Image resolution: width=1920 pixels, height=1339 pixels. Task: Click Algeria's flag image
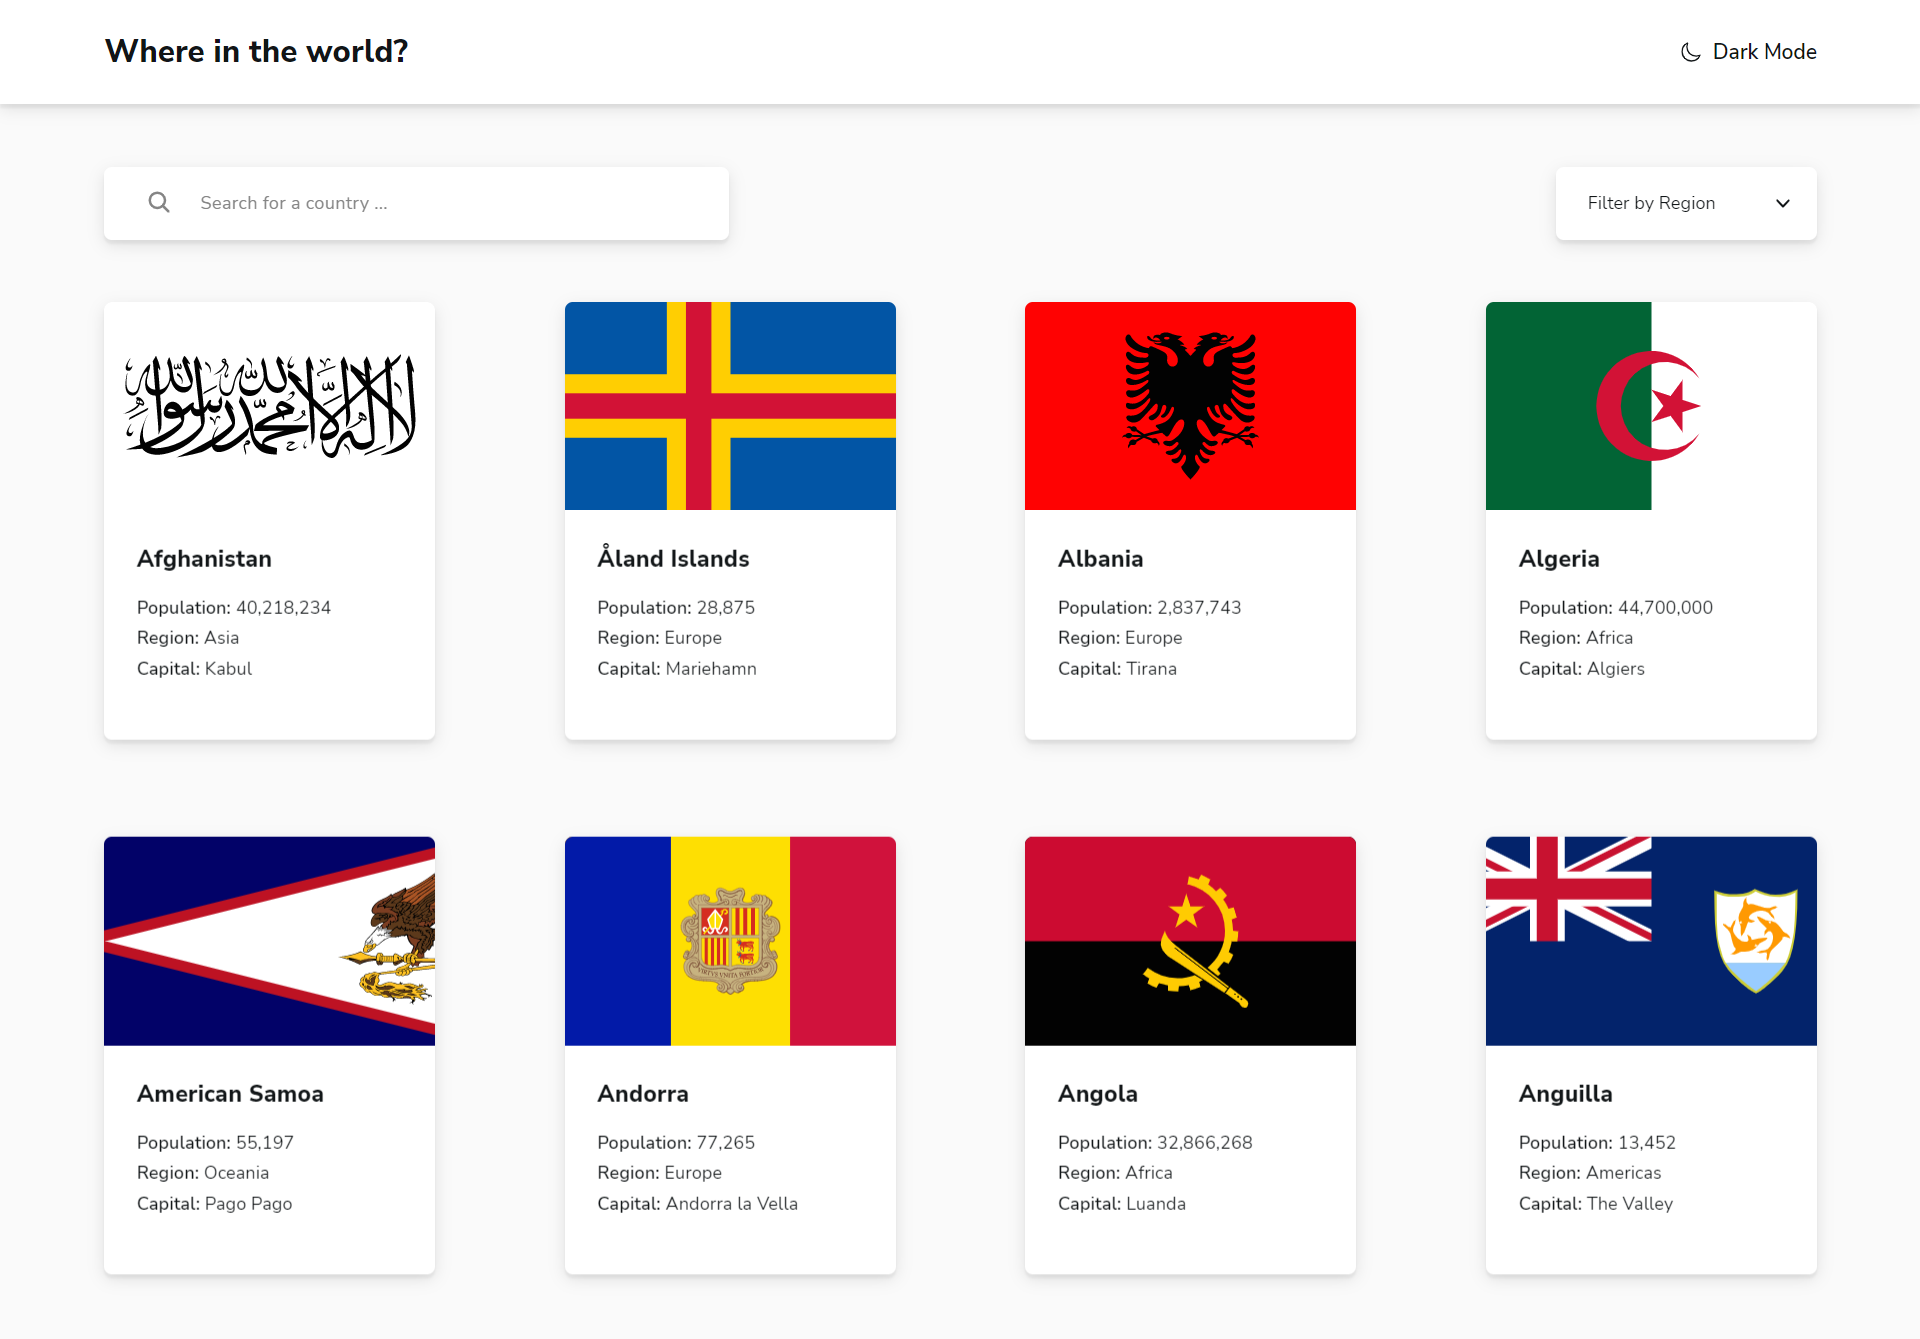(x=1650, y=405)
